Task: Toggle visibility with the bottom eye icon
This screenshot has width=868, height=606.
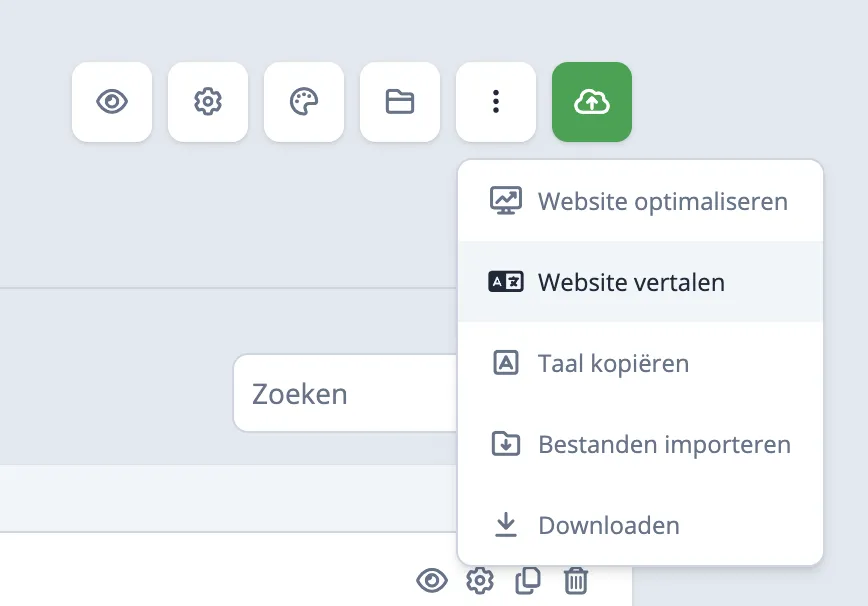Action: click(432, 580)
